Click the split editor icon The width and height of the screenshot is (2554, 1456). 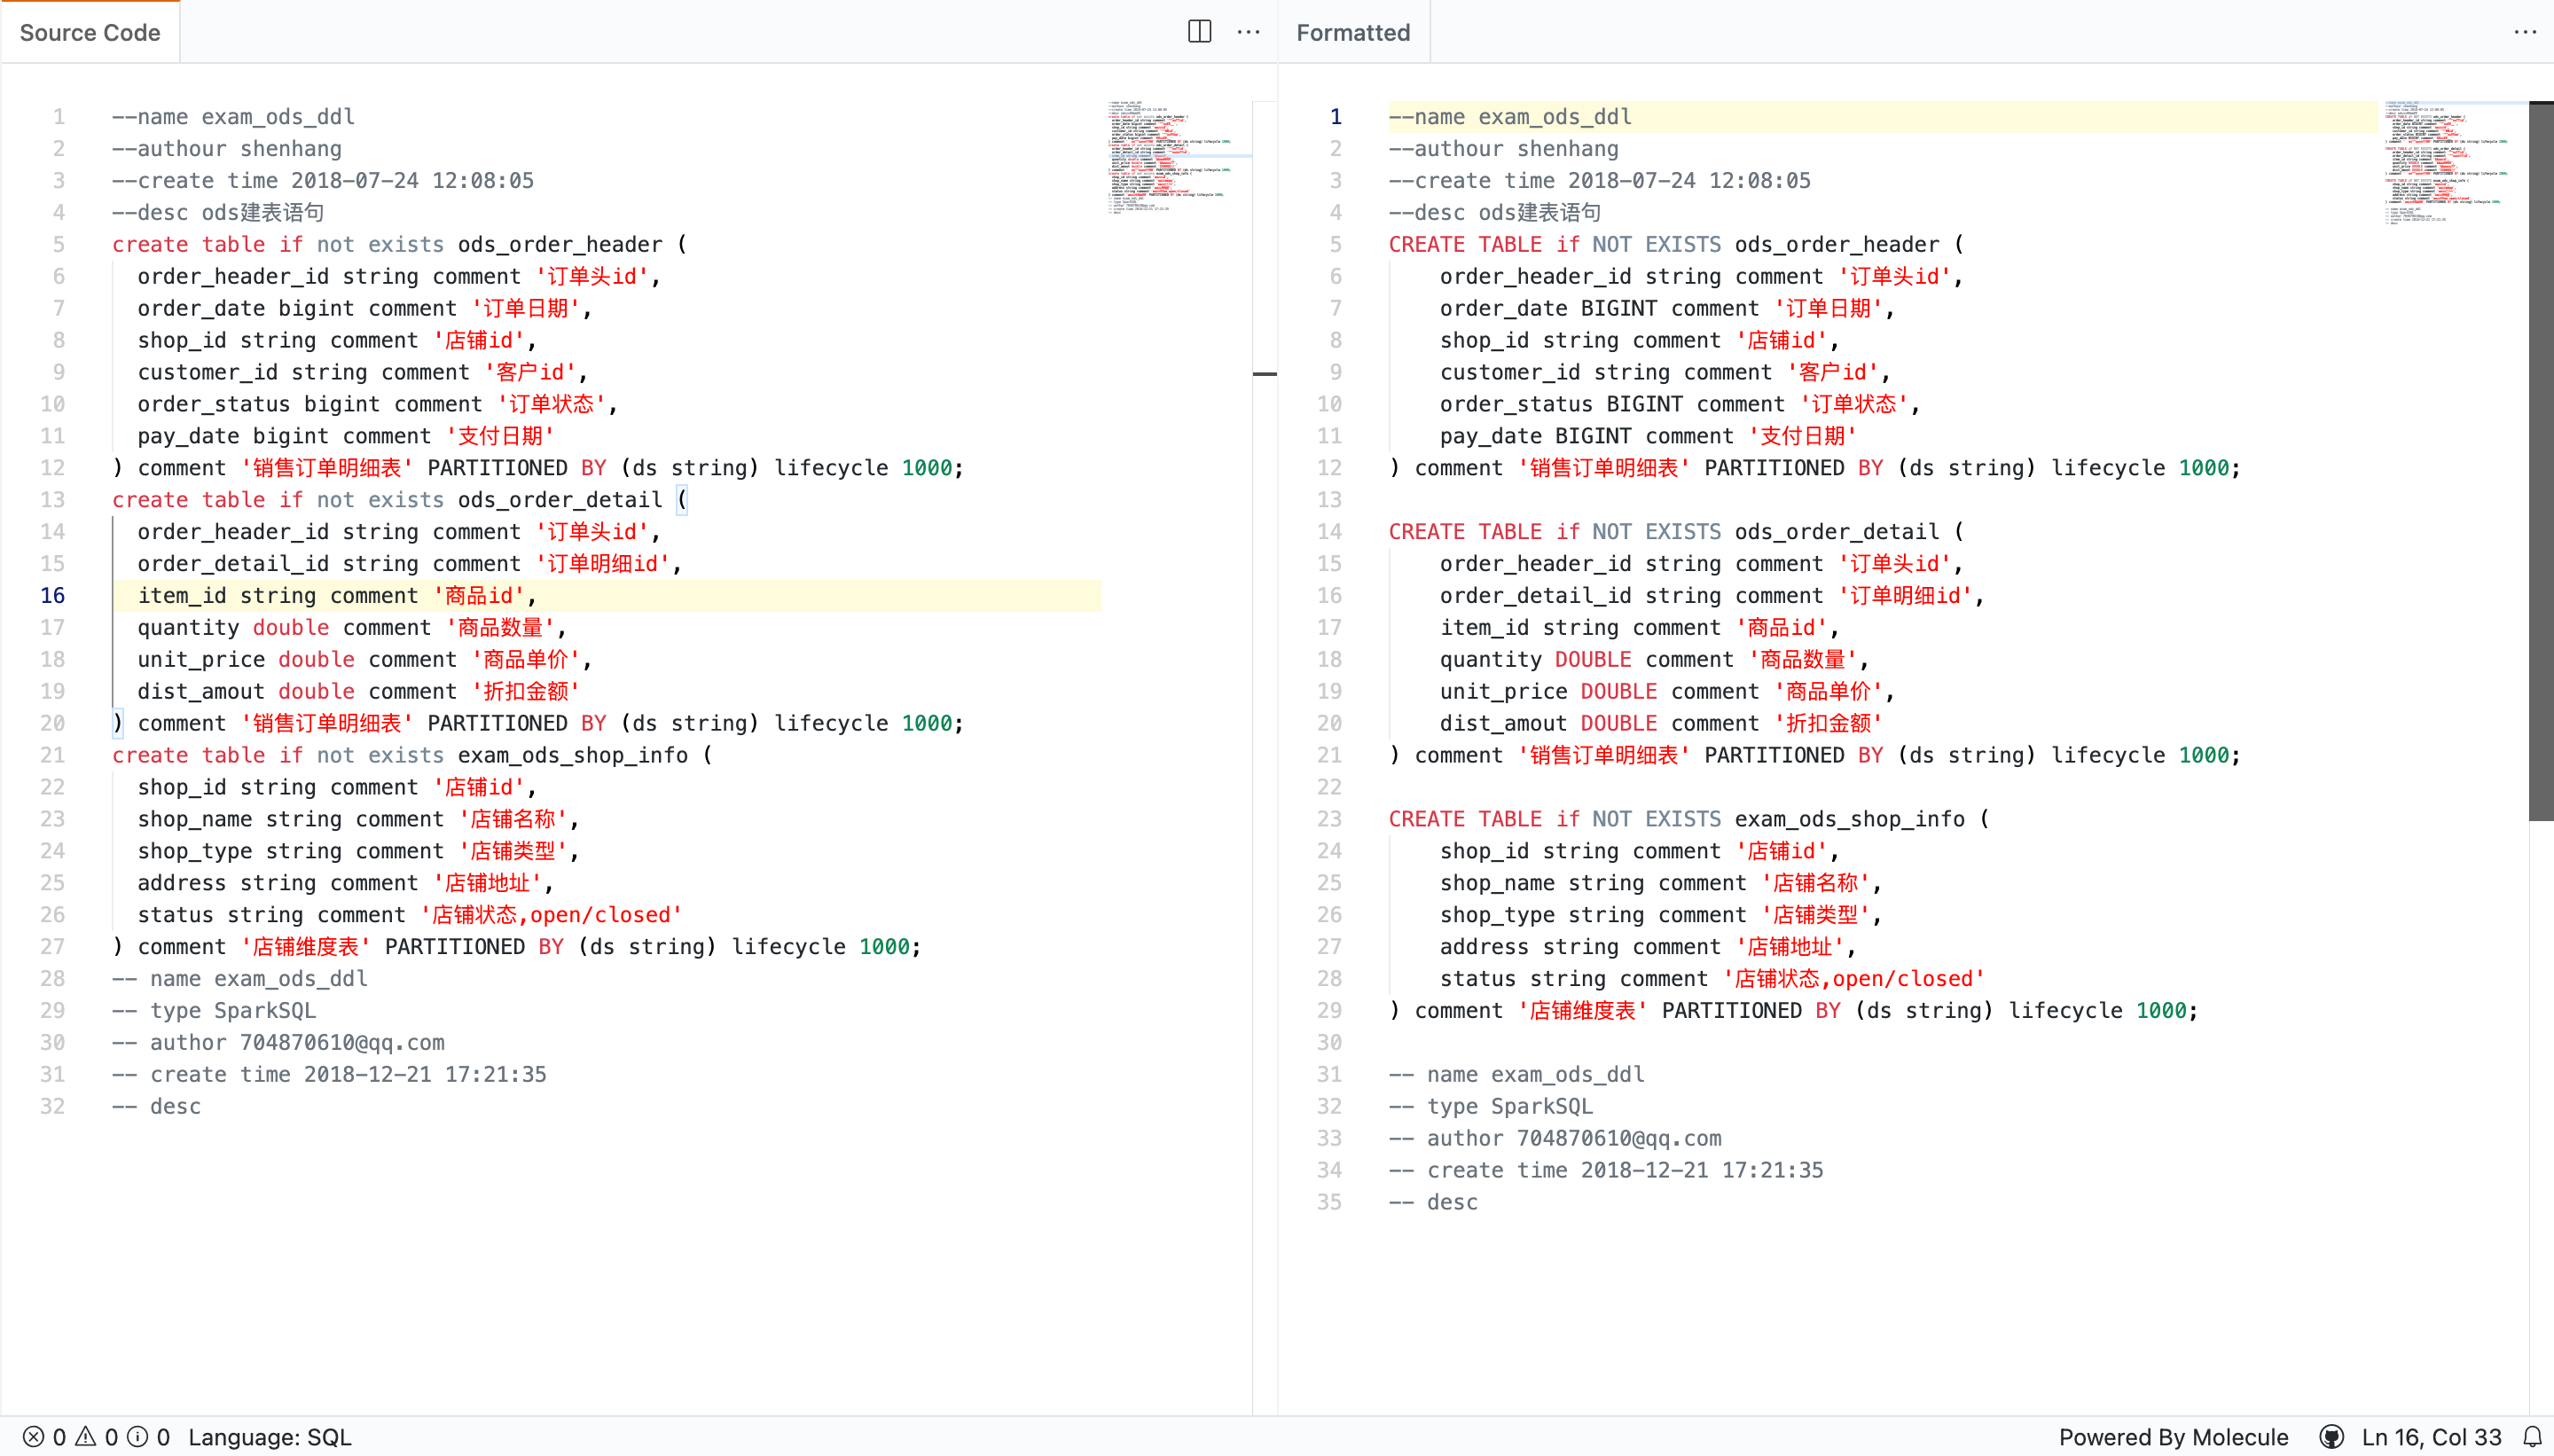1199,32
